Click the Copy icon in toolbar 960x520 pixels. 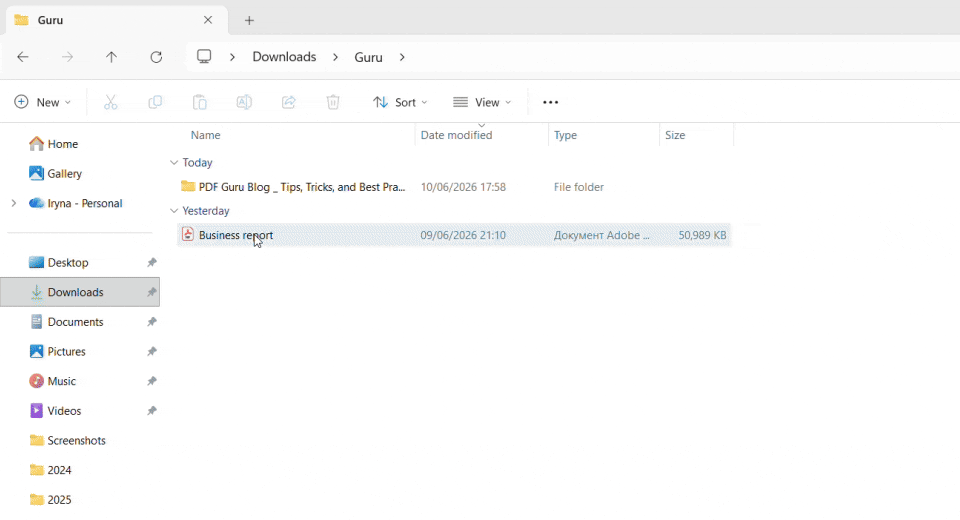tap(156, 102)
